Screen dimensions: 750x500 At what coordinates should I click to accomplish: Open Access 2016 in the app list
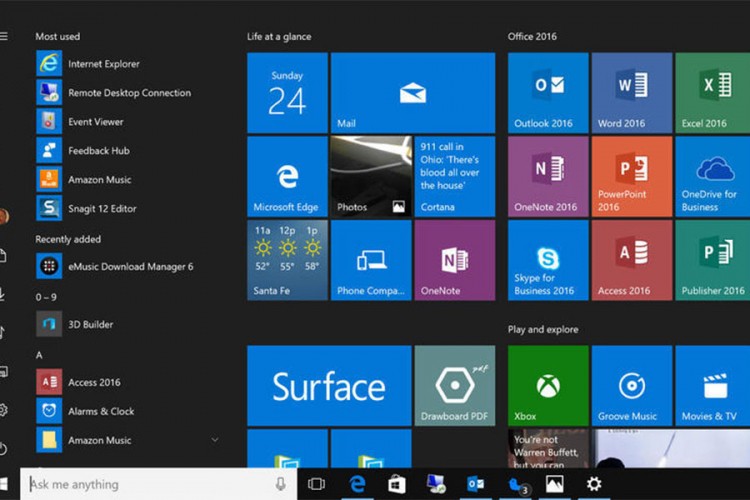129,382
